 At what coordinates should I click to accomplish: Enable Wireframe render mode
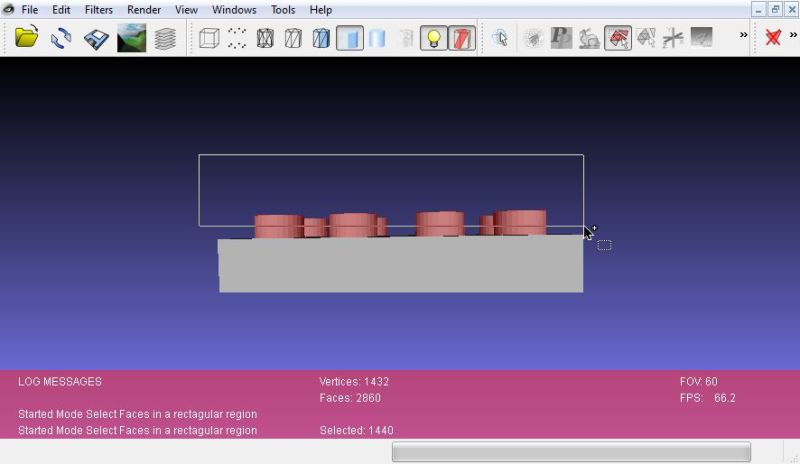(265, 38)
